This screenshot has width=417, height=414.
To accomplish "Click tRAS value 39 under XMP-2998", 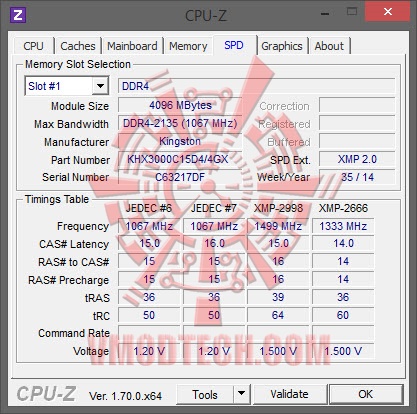I will click(x=278, y=297).
